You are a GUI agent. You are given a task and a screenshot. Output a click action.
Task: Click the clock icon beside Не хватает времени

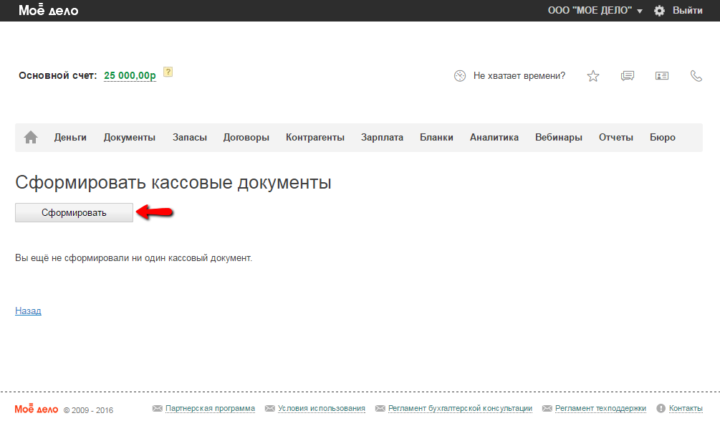[460, 76]
